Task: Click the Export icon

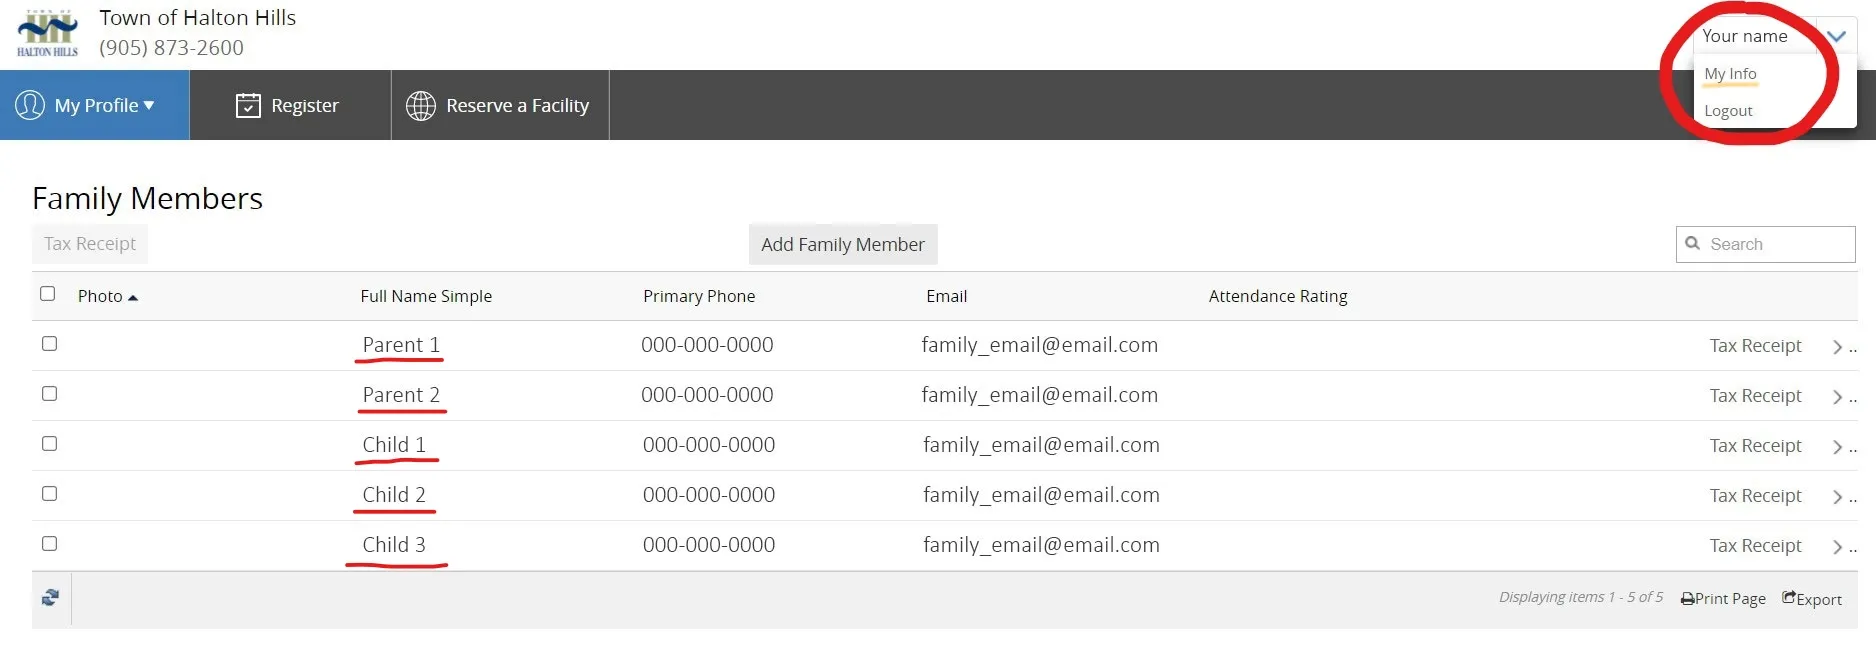Action: coord(1789,598)
